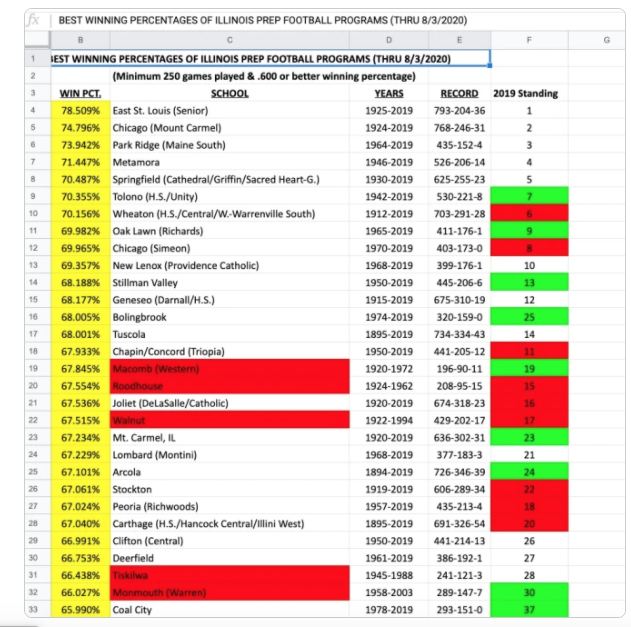Screen dimensions: 631x627
Task: Select Oak Lawn (Richards) cell
Action: click(x=229, y=231)
